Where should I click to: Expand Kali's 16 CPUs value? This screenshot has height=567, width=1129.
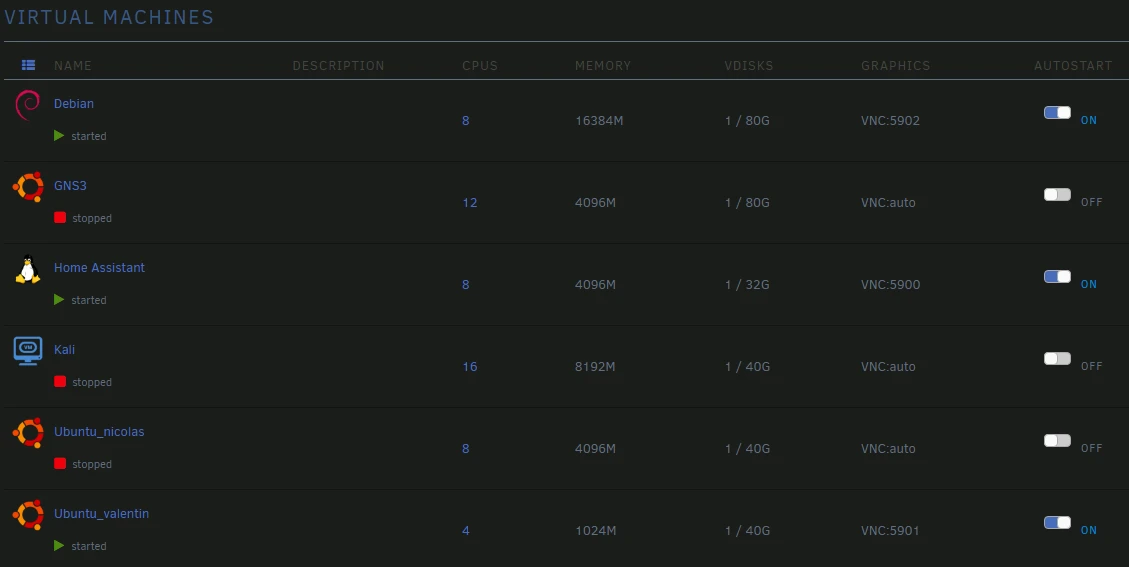469,367
